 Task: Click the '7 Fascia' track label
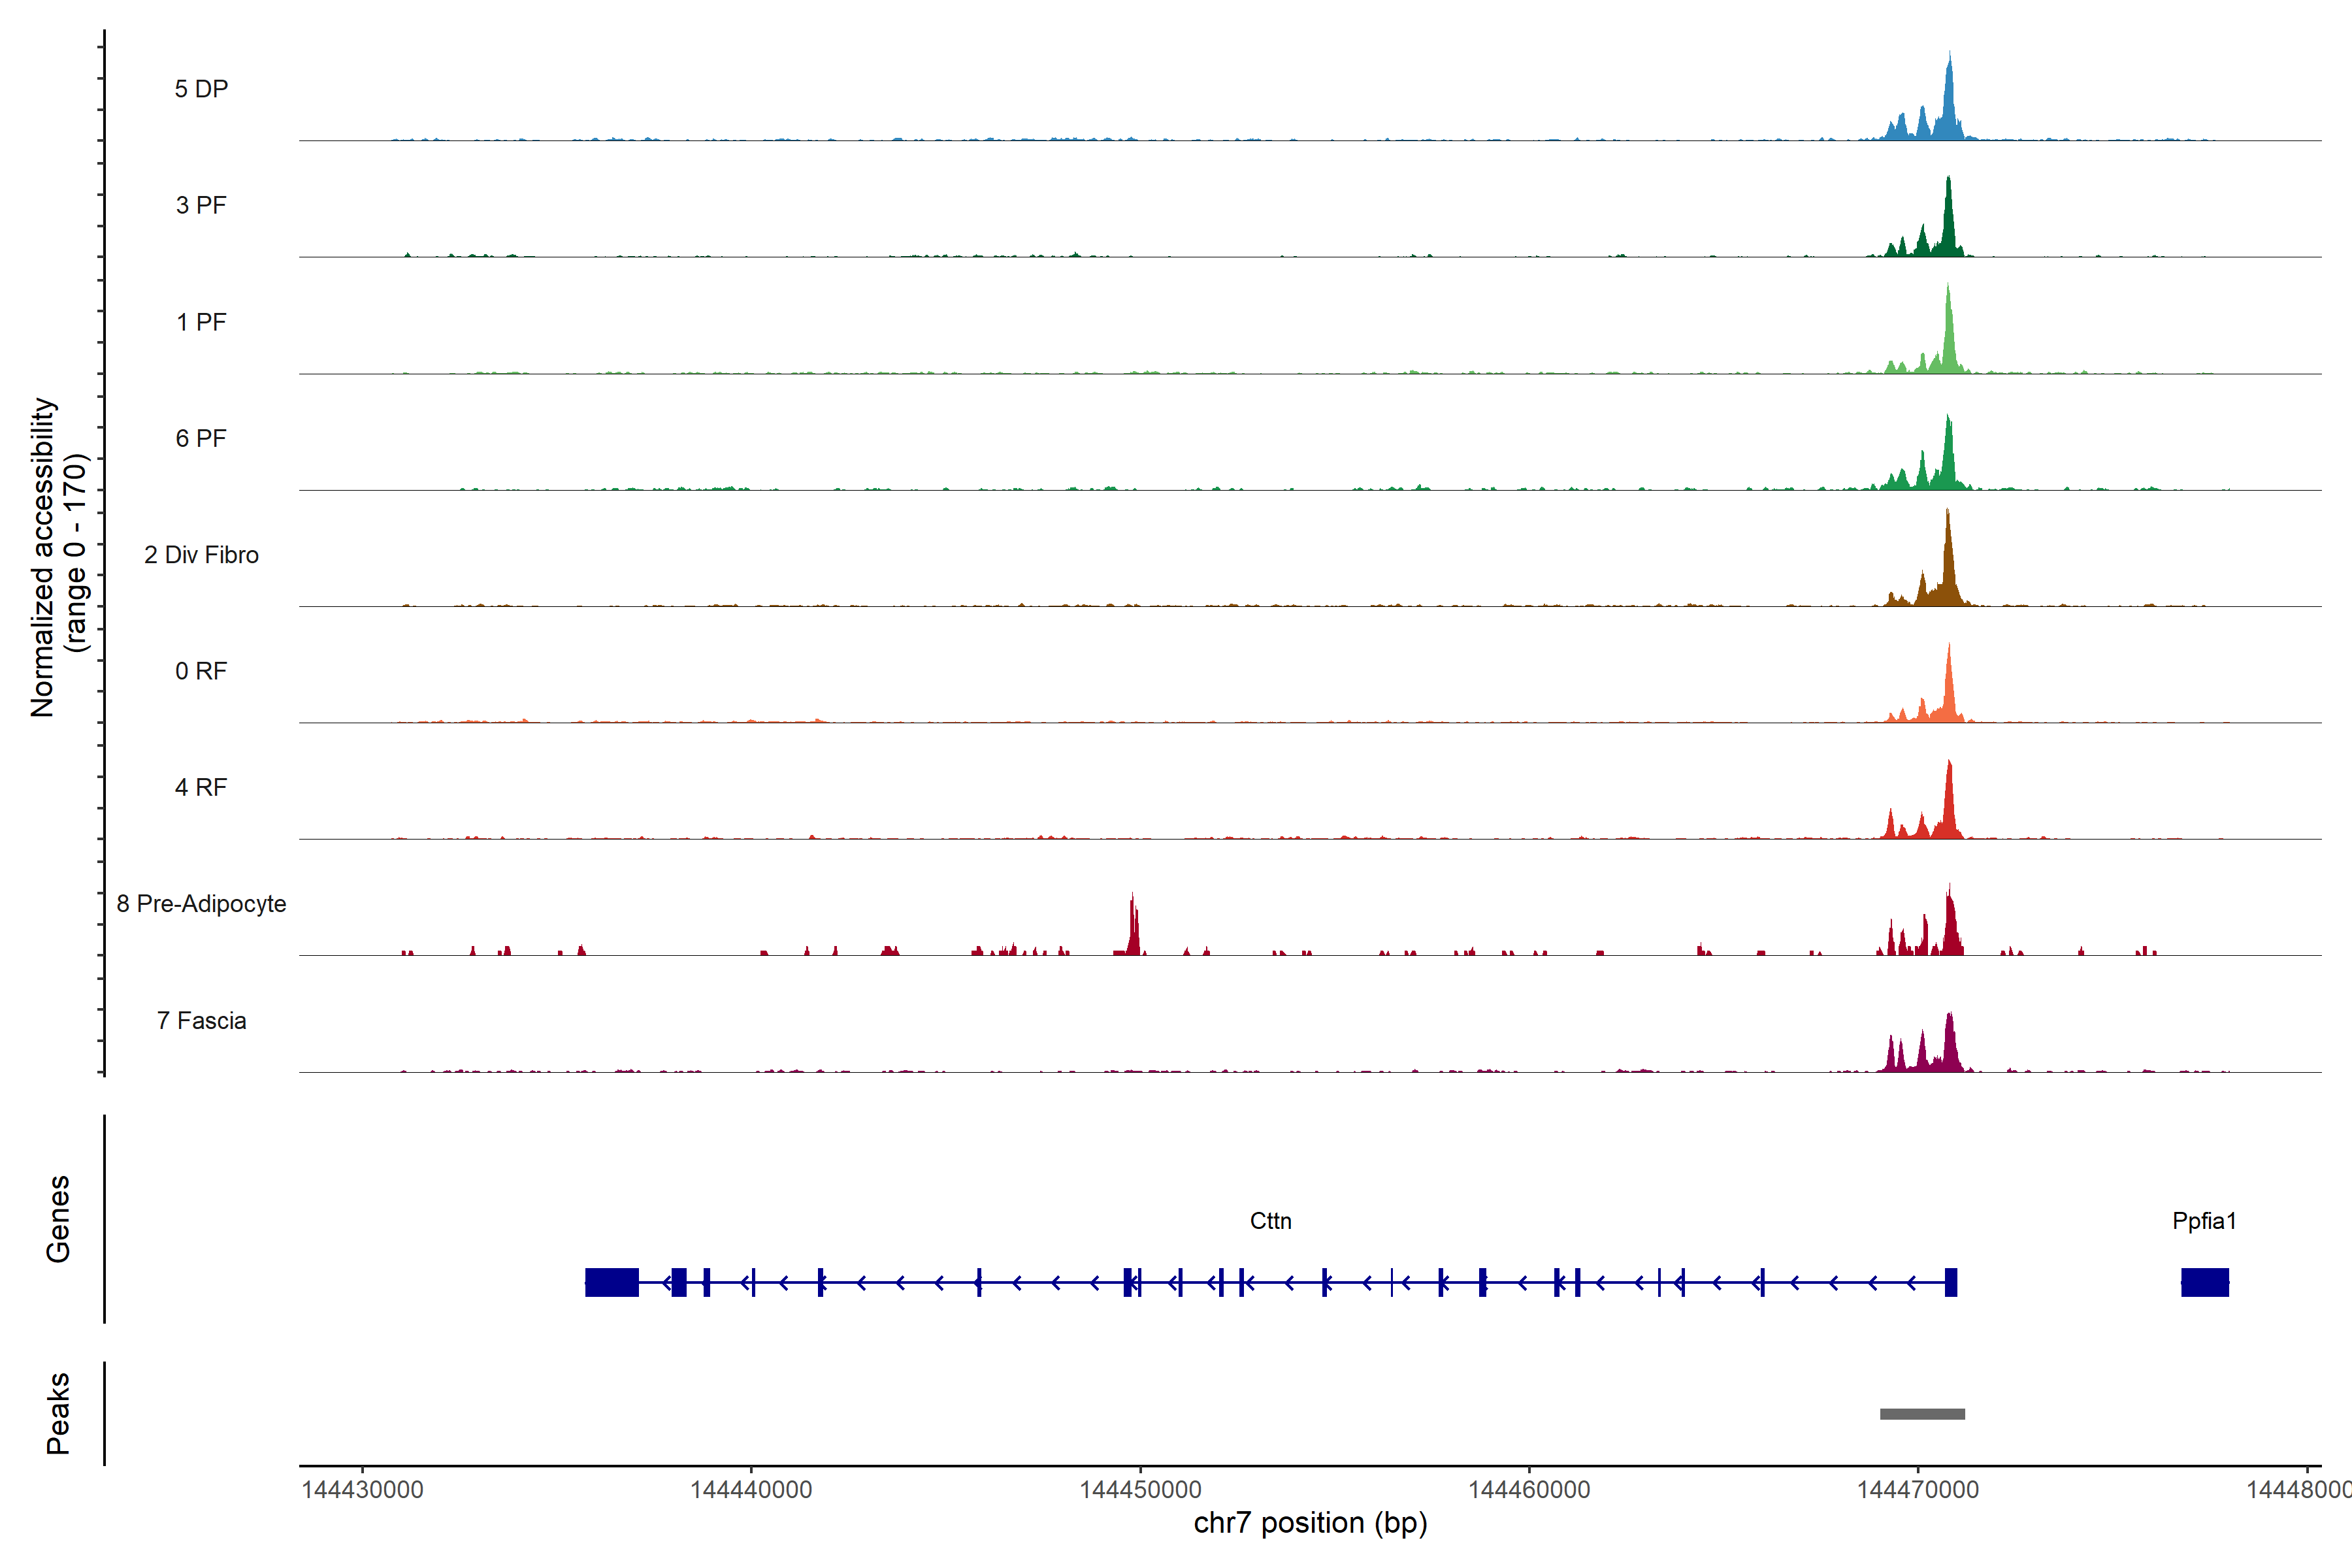click(201, 1020)
